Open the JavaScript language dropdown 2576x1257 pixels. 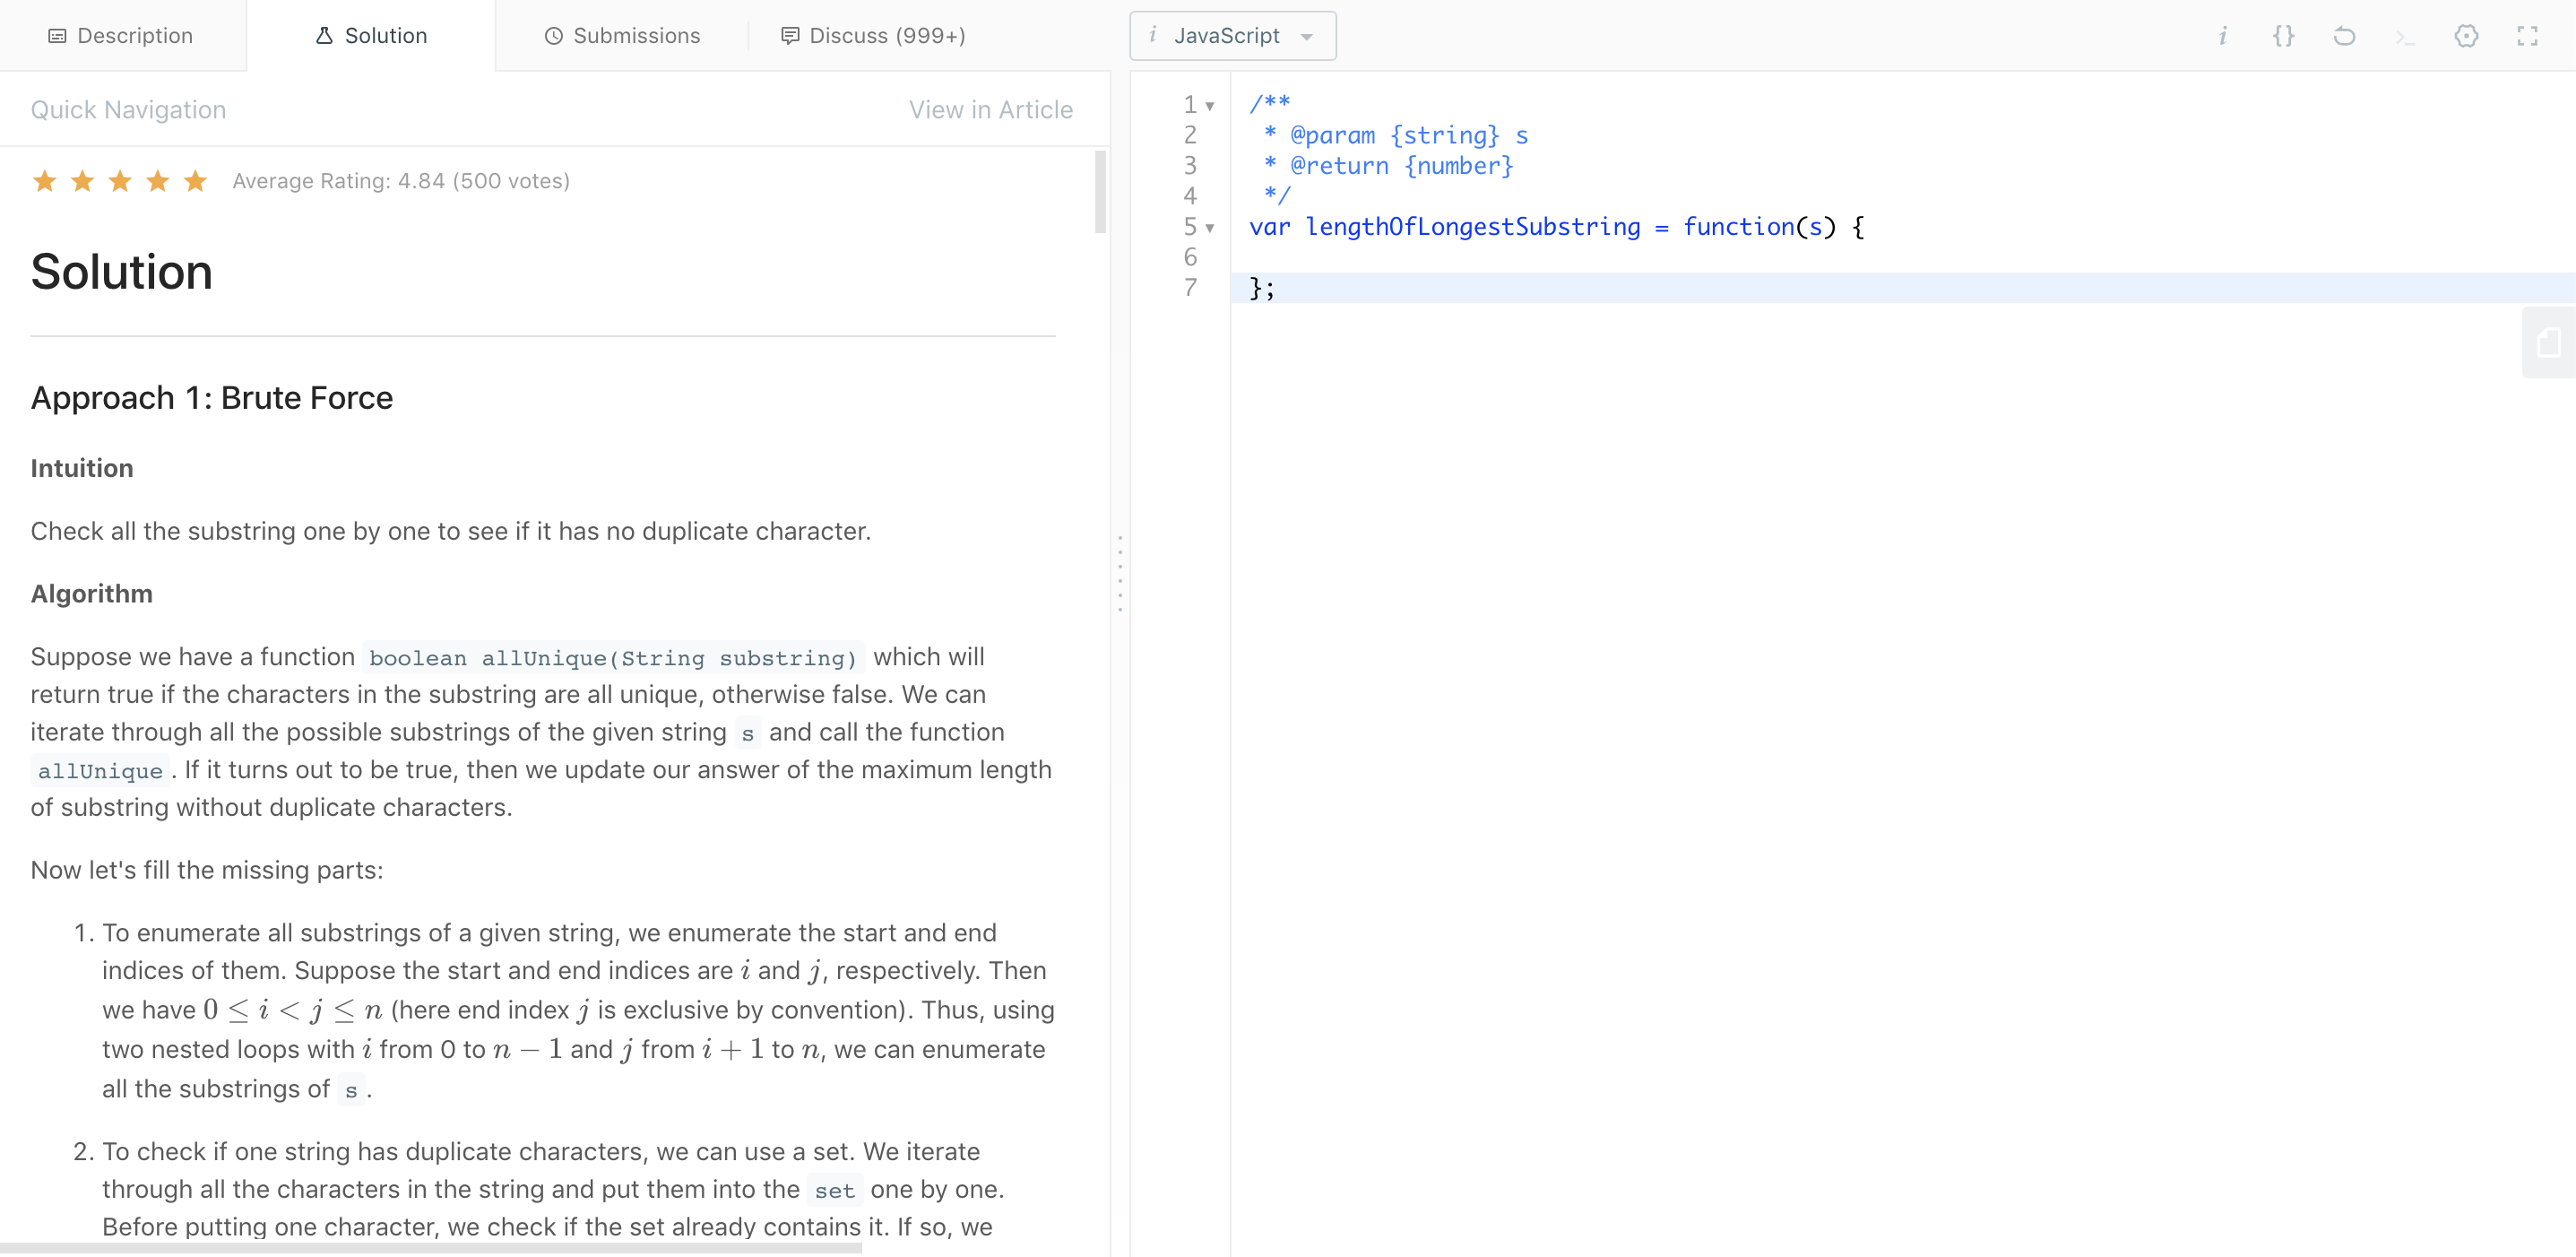point(1232,36)
